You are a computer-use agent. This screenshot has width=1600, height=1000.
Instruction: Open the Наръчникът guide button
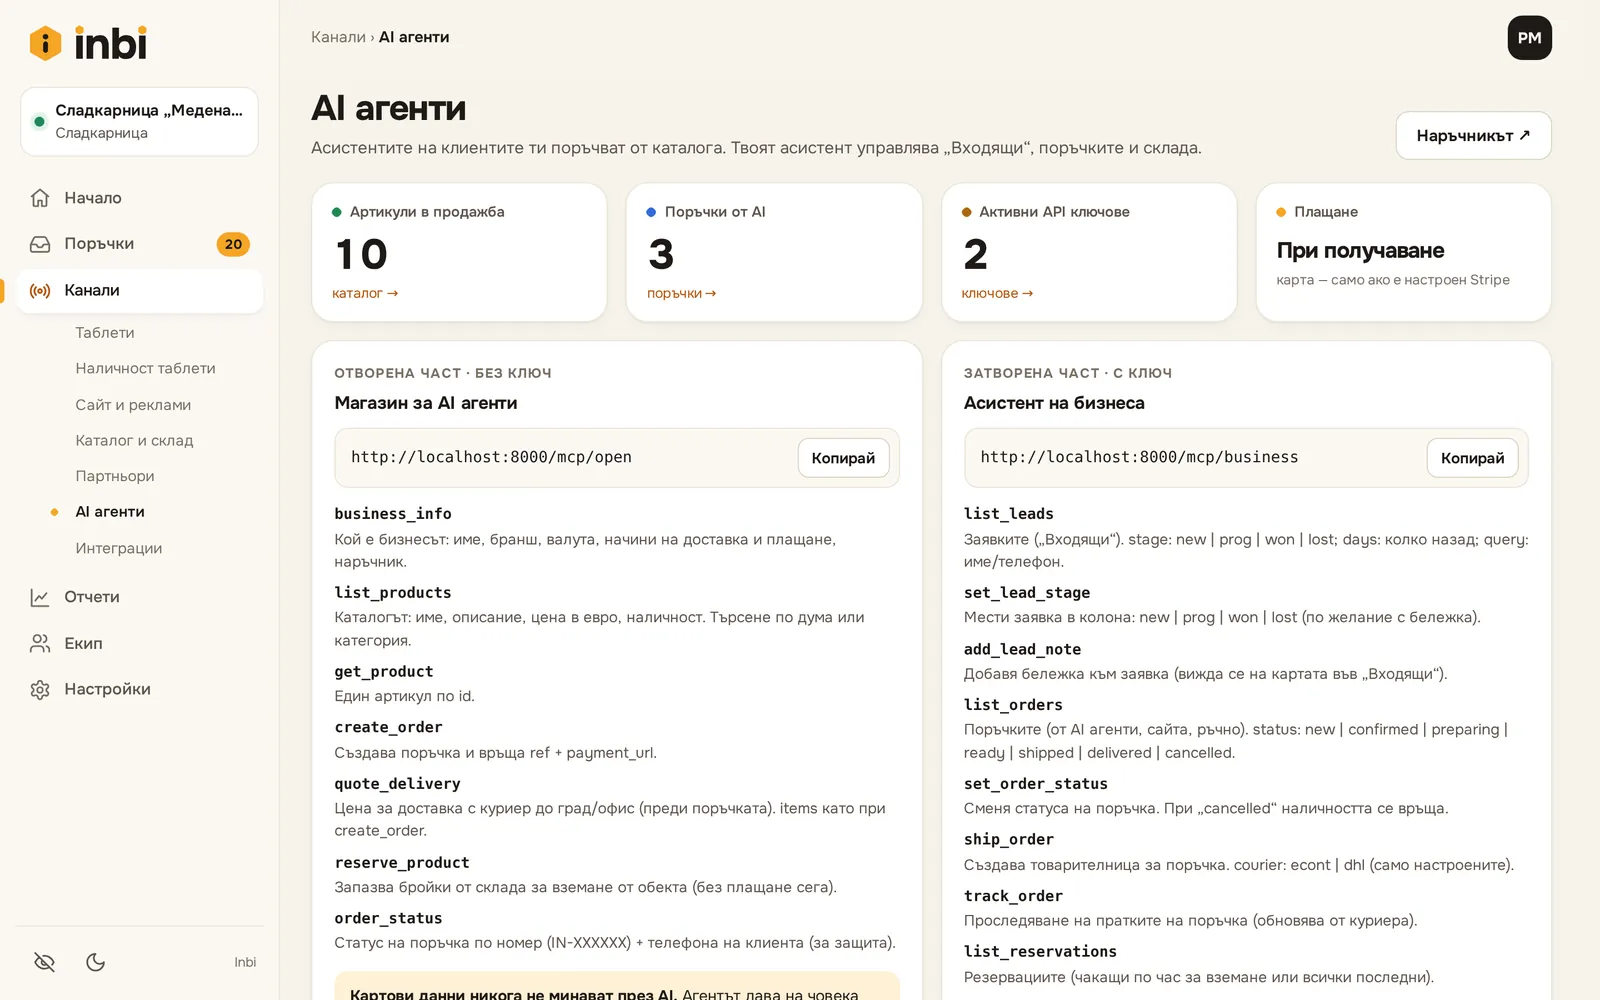point(1473,136)
